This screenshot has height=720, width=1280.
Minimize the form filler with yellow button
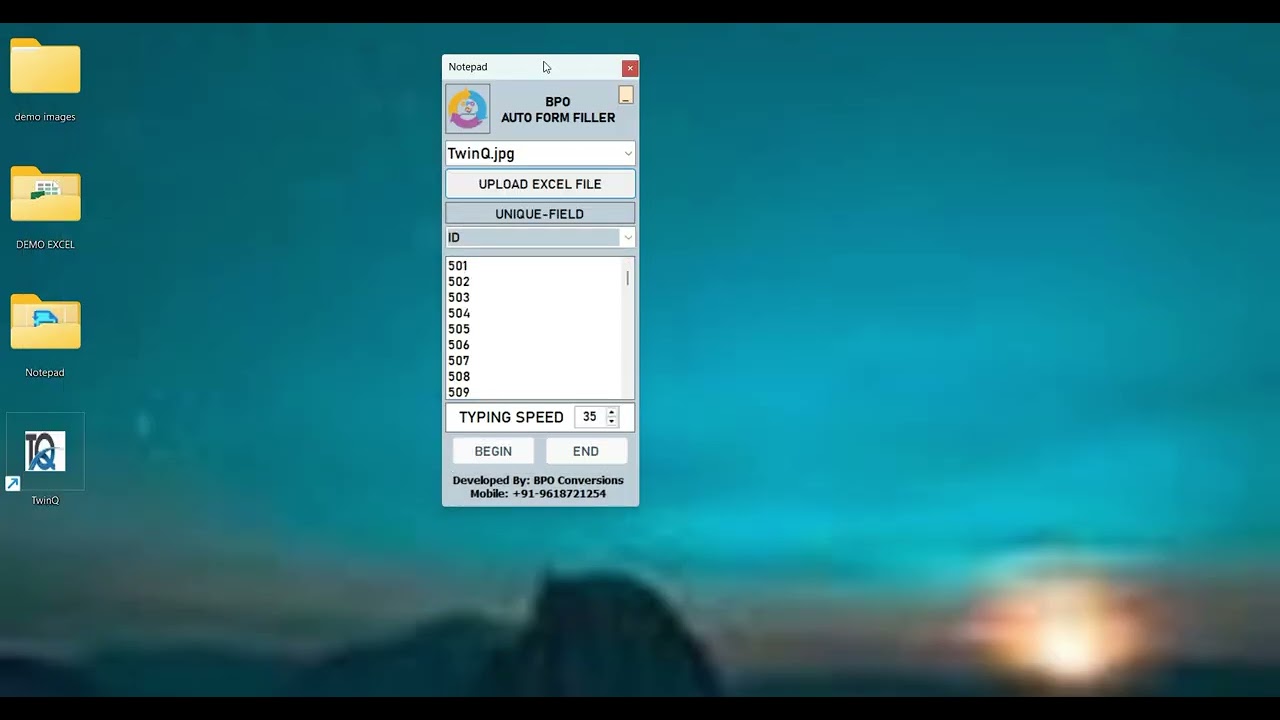click(626, 95)
